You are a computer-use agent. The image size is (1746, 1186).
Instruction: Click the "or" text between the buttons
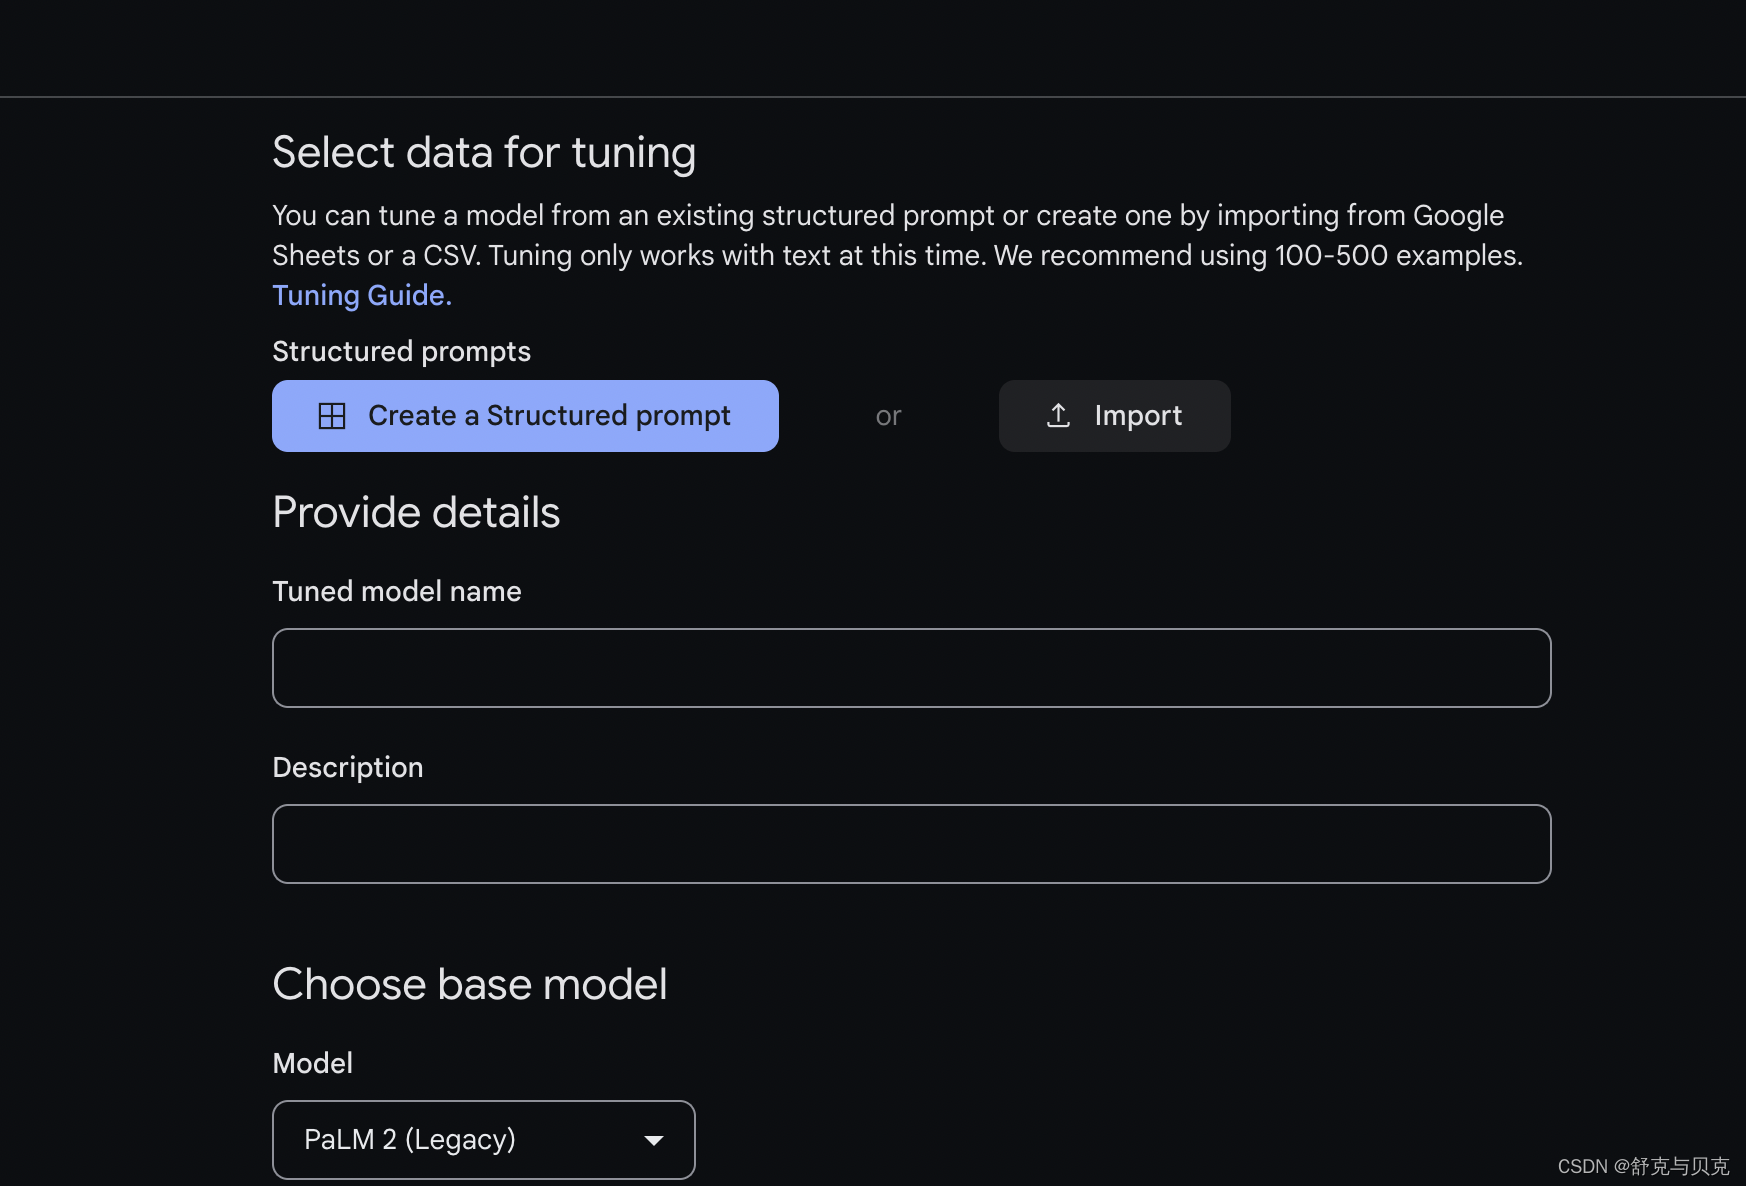click(x=888, y=416)
